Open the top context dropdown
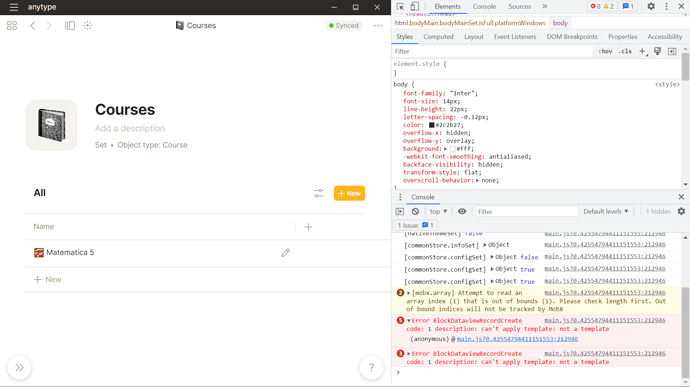Screen dimensions: 690x387 [438, 212]
